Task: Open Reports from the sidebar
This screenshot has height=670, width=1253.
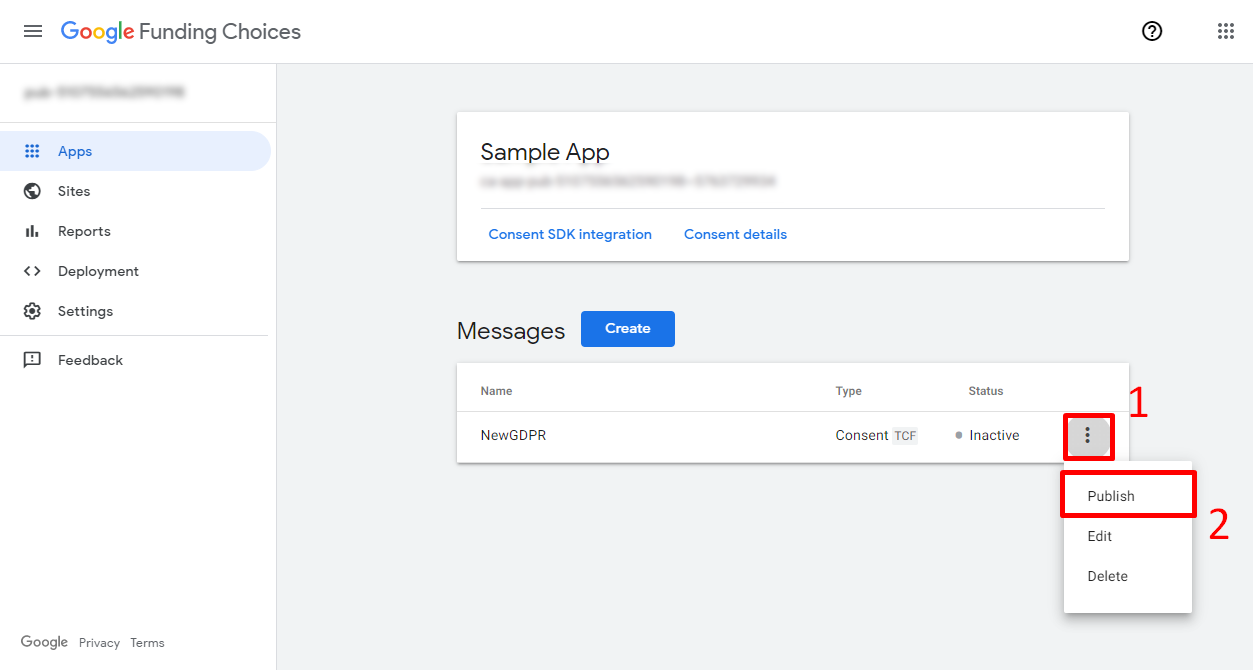Action: coord(134,231)
